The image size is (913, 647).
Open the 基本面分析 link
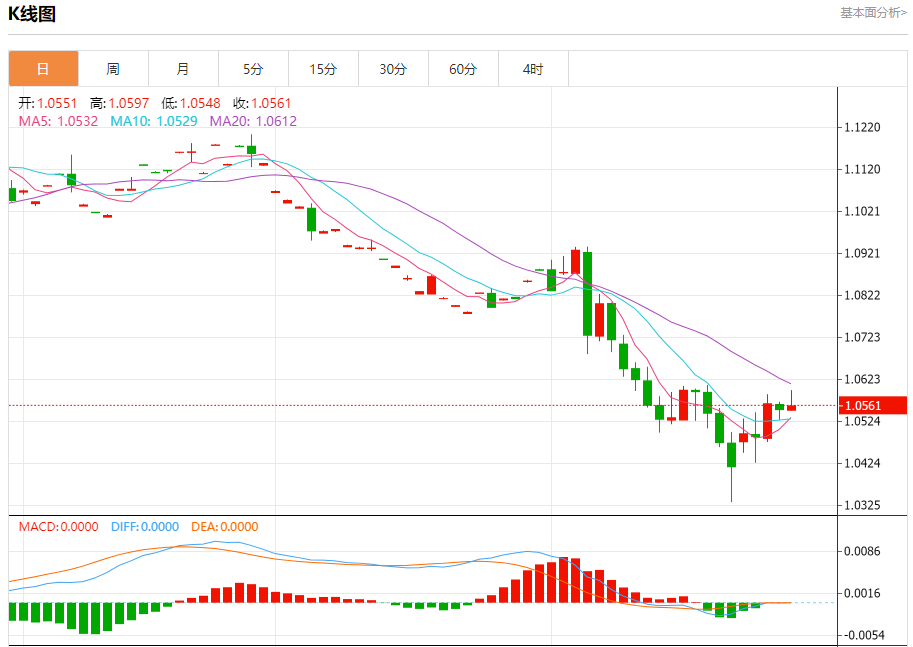(873, 13)
